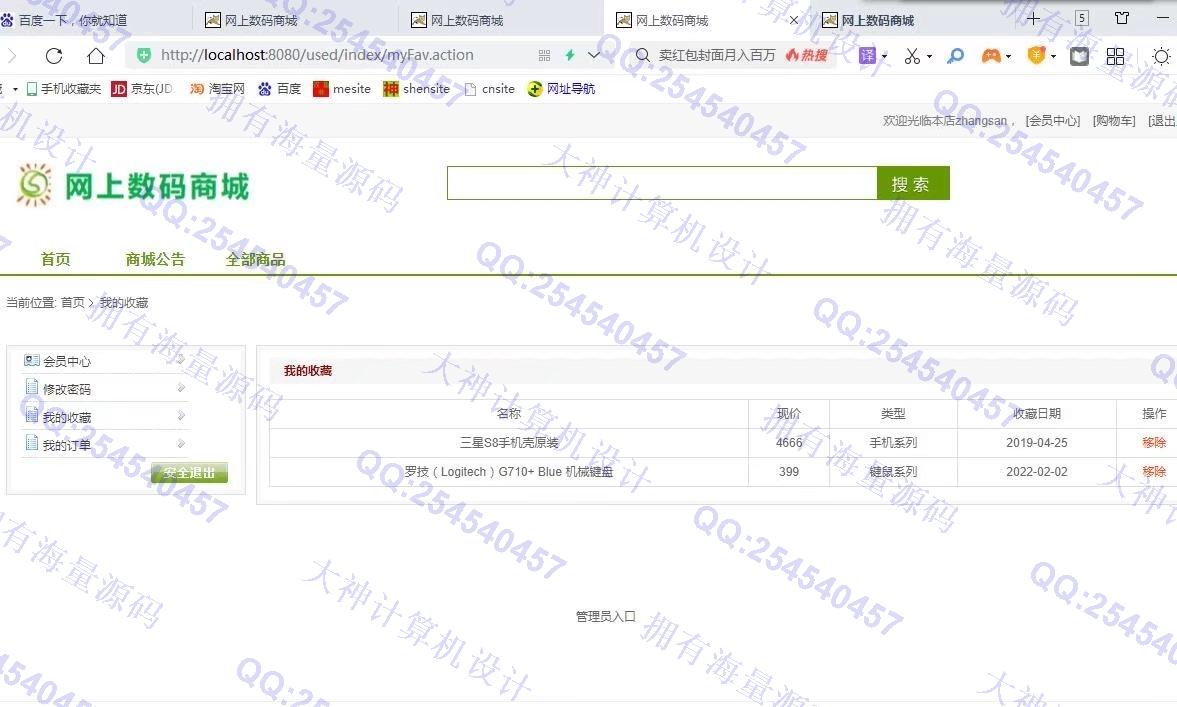
Task: Expand the translate extension dropdown arrow
Action: 884,56
